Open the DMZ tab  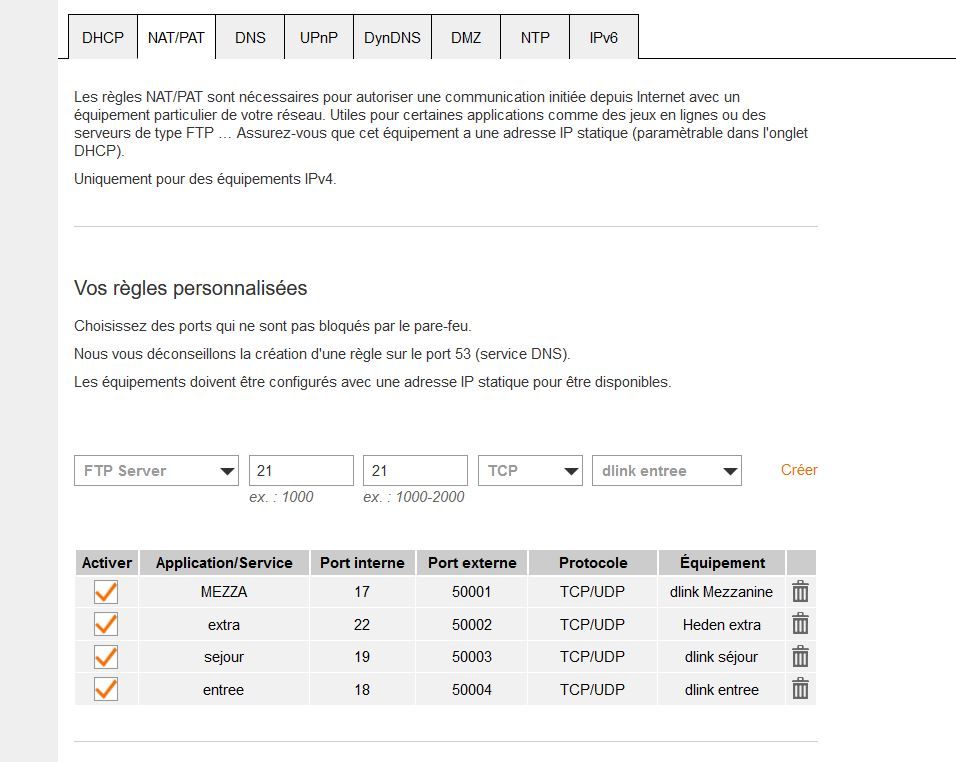click(466, 38)
